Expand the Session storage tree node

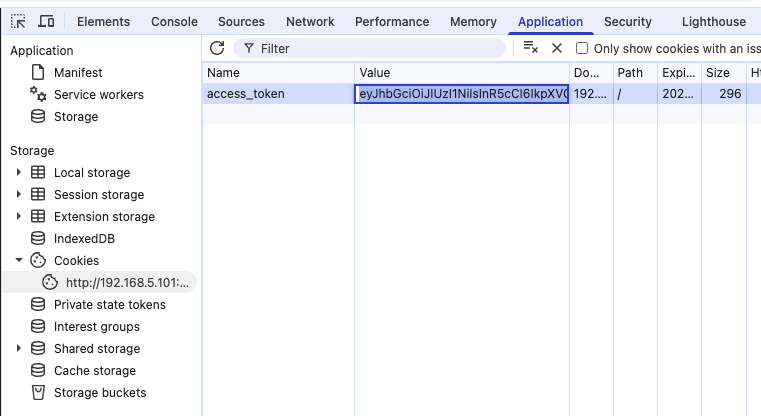[18, 195]
